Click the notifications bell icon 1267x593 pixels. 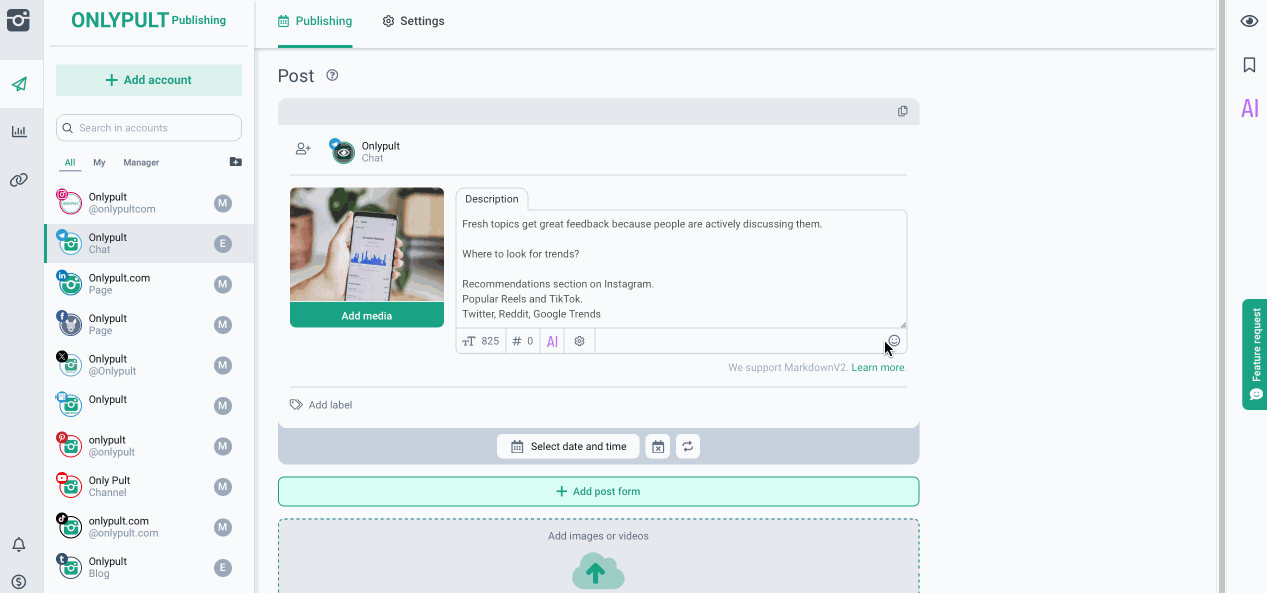click(19, 545)
